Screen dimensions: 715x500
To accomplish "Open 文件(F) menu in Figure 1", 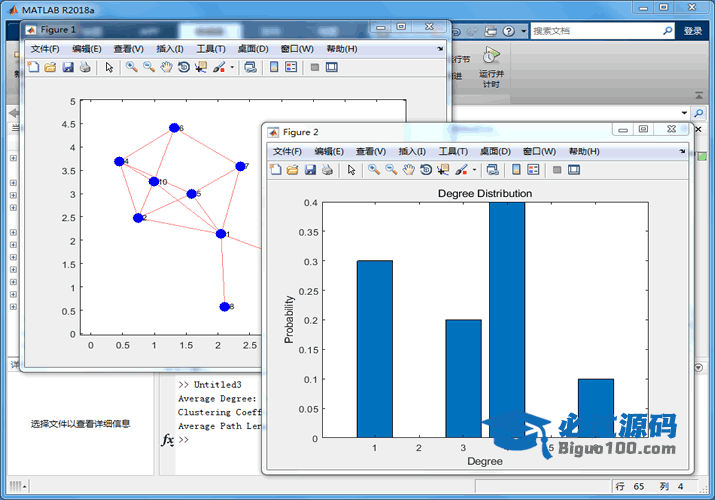I will [45, 49].
